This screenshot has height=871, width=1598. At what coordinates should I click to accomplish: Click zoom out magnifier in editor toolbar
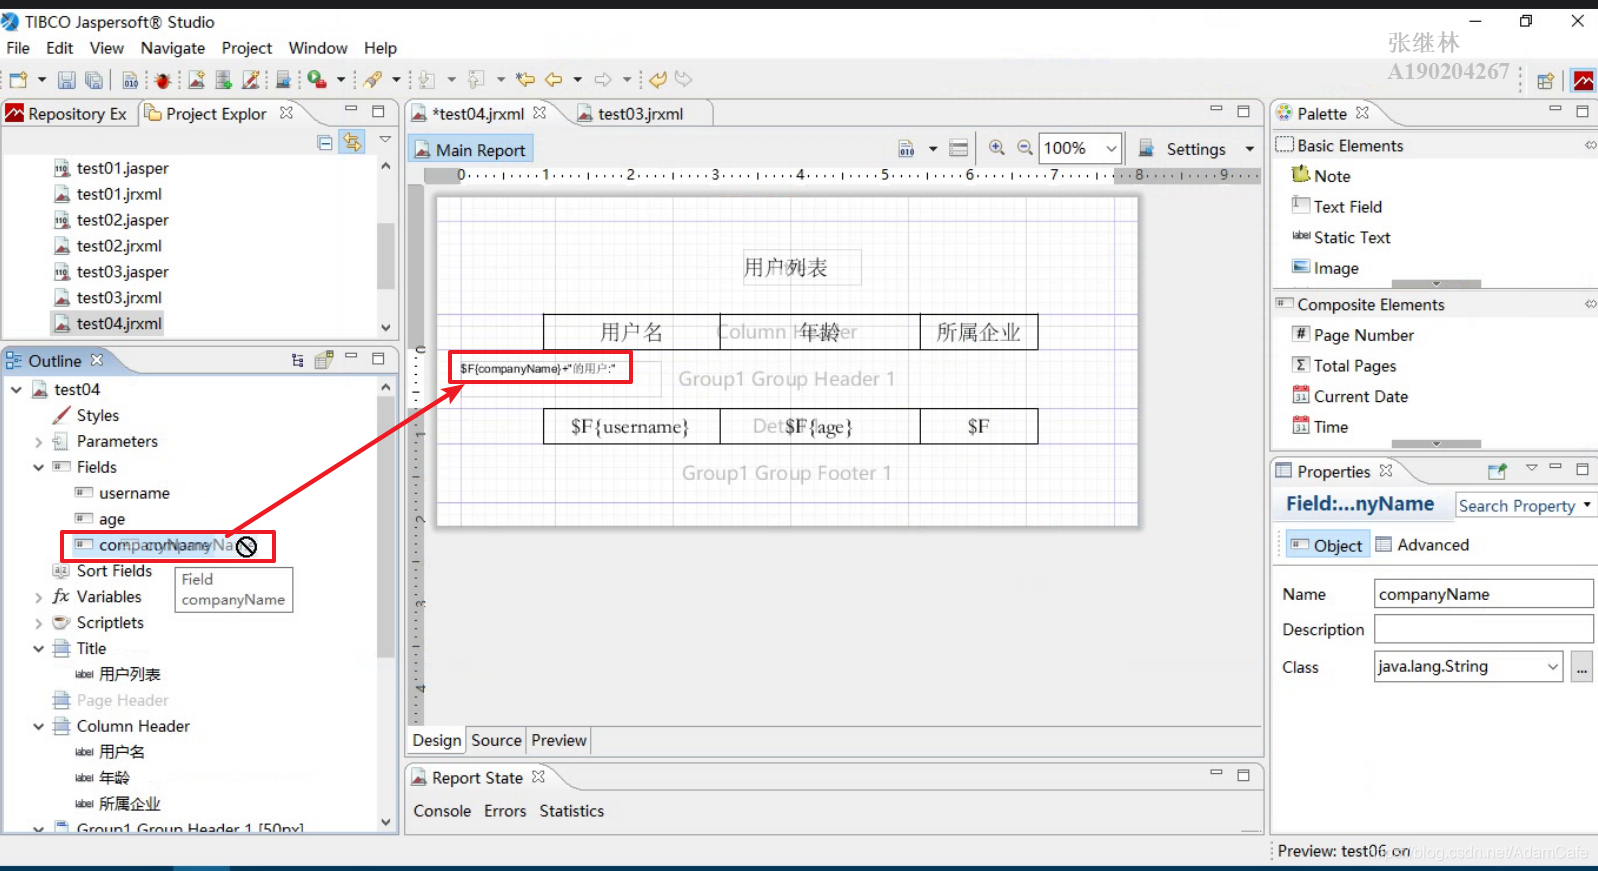tap(1025, 148)
